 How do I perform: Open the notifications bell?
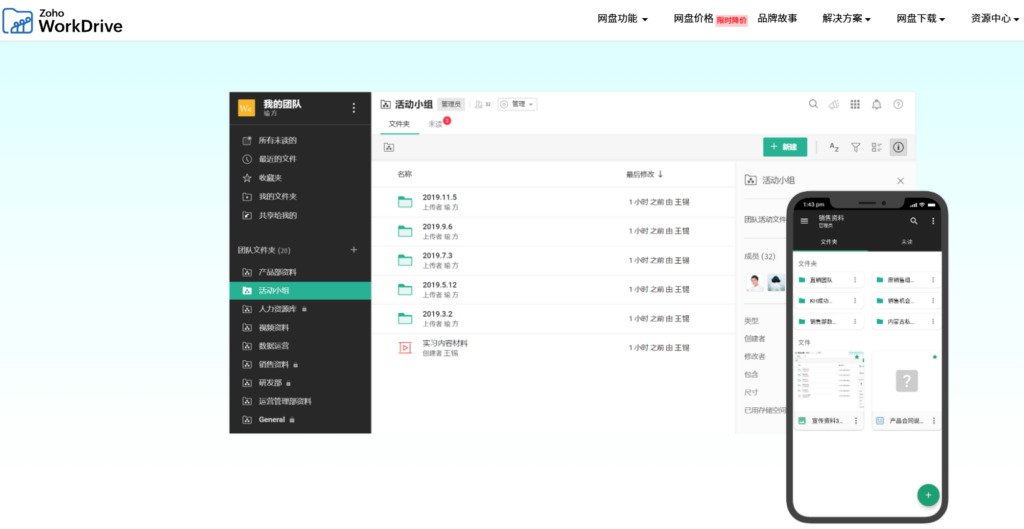click(876, 104)
